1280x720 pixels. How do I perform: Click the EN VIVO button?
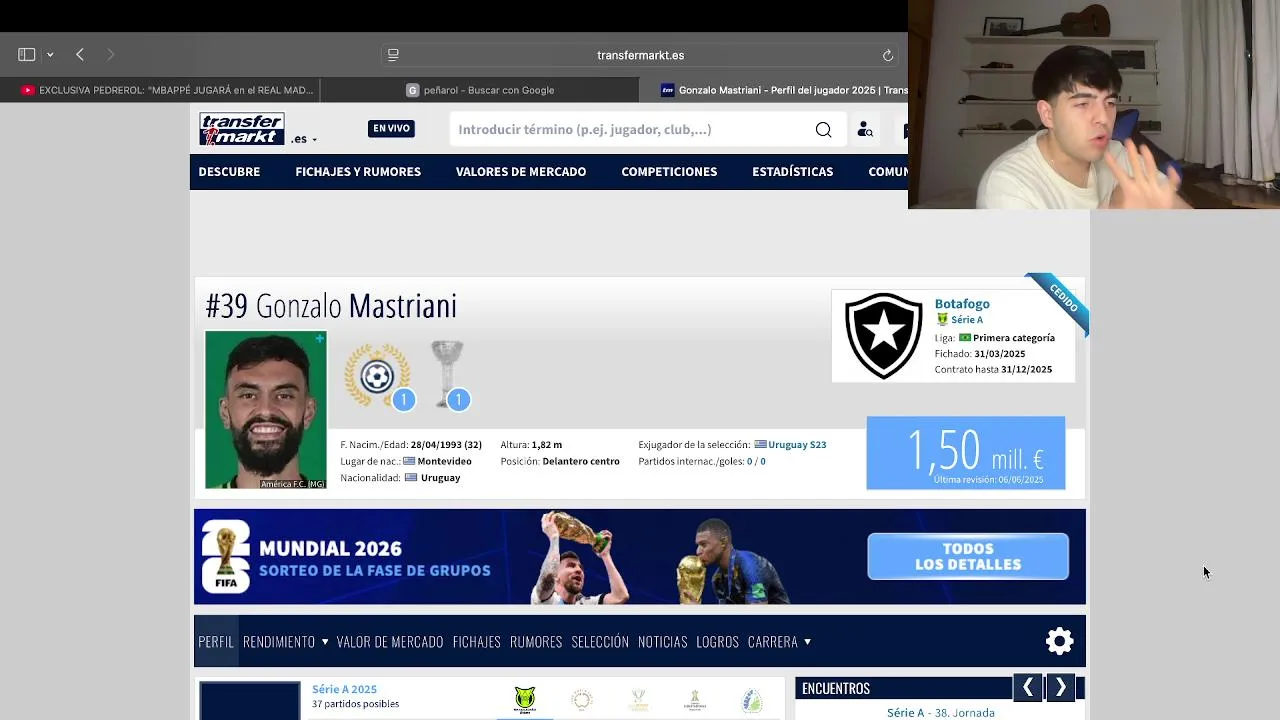[x=391, y=128]
